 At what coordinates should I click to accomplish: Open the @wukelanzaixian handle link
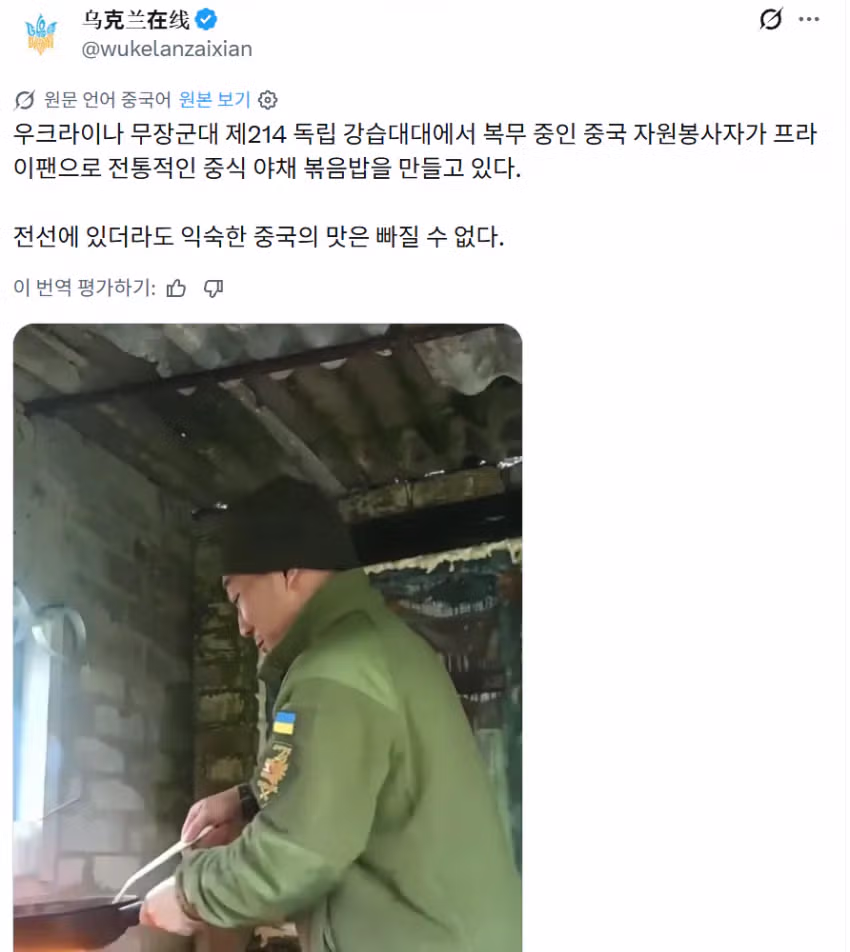pos(167,49)
